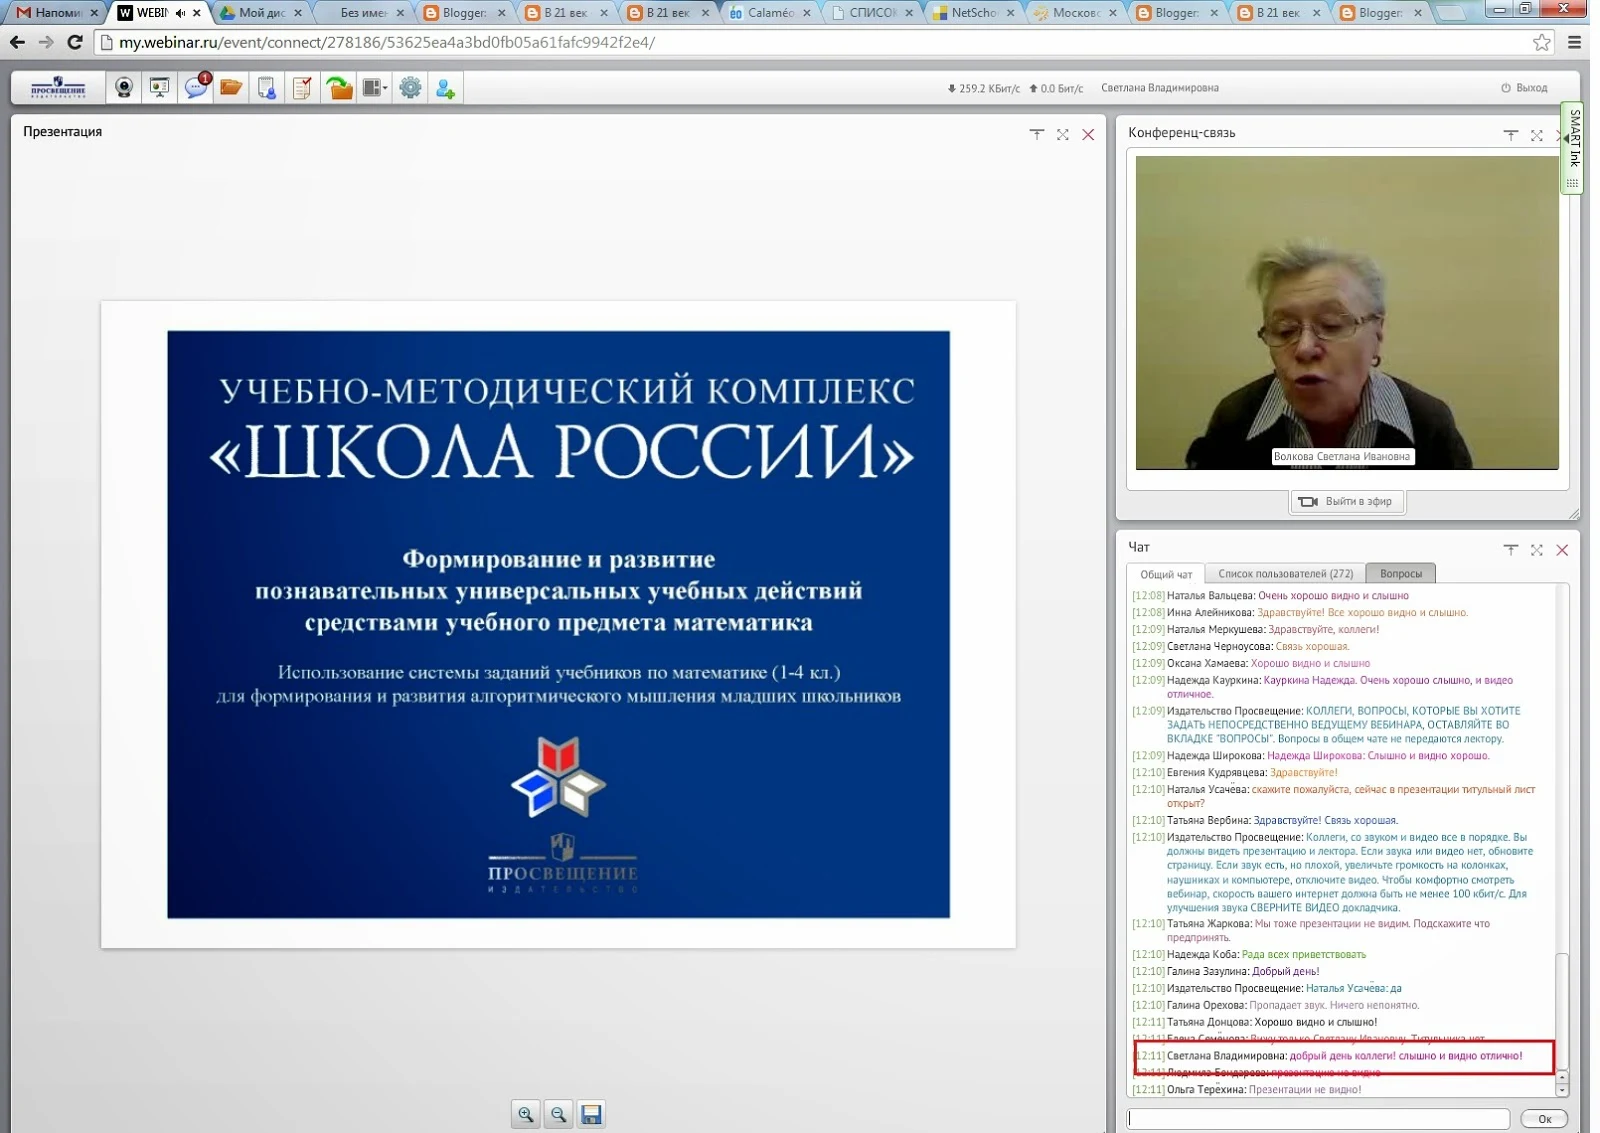This screenshot has height=1133, width=1600.
Task: Mute the WEBIN tab via its speaker icon
Action: click(x=180, y=13)
